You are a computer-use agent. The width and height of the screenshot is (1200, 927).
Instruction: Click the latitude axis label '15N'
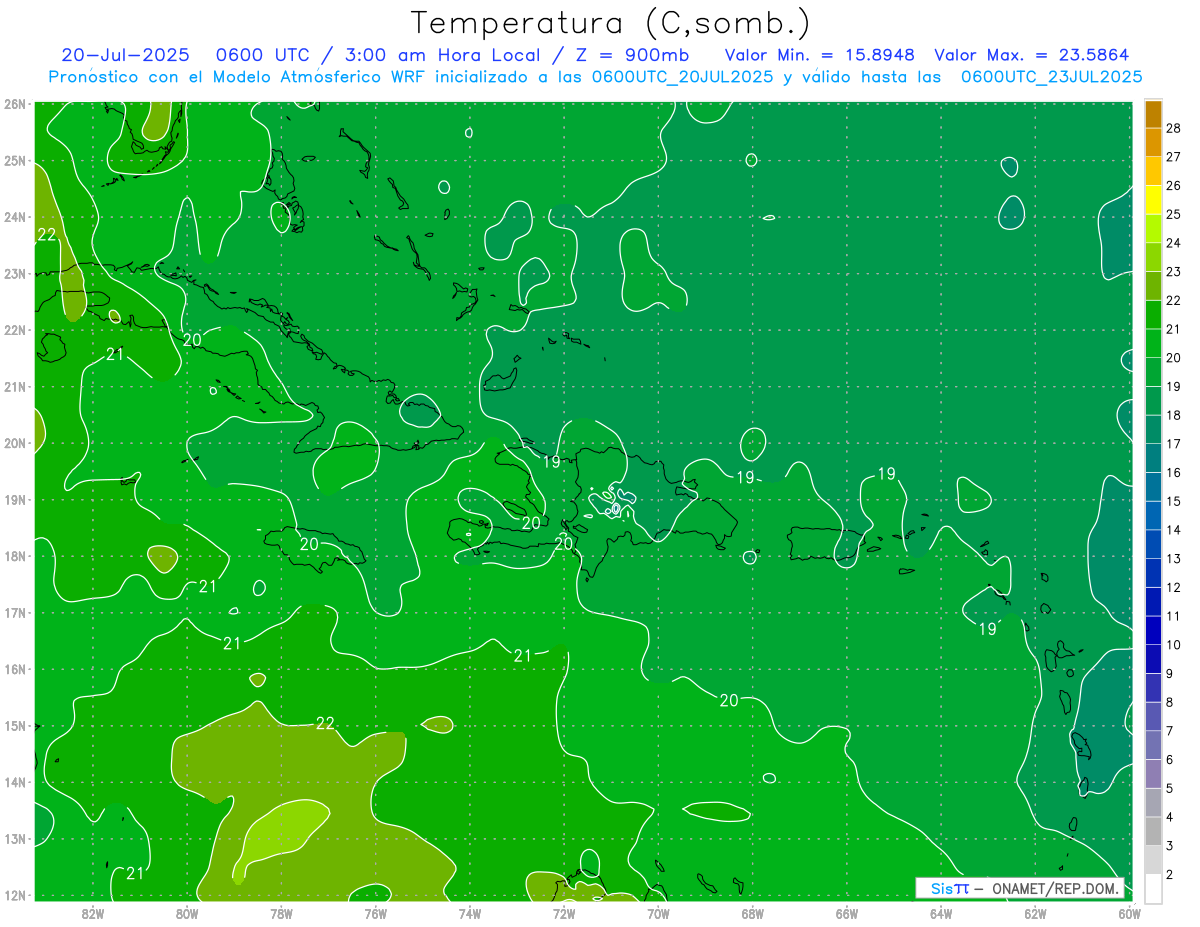(x=15, y=725)
